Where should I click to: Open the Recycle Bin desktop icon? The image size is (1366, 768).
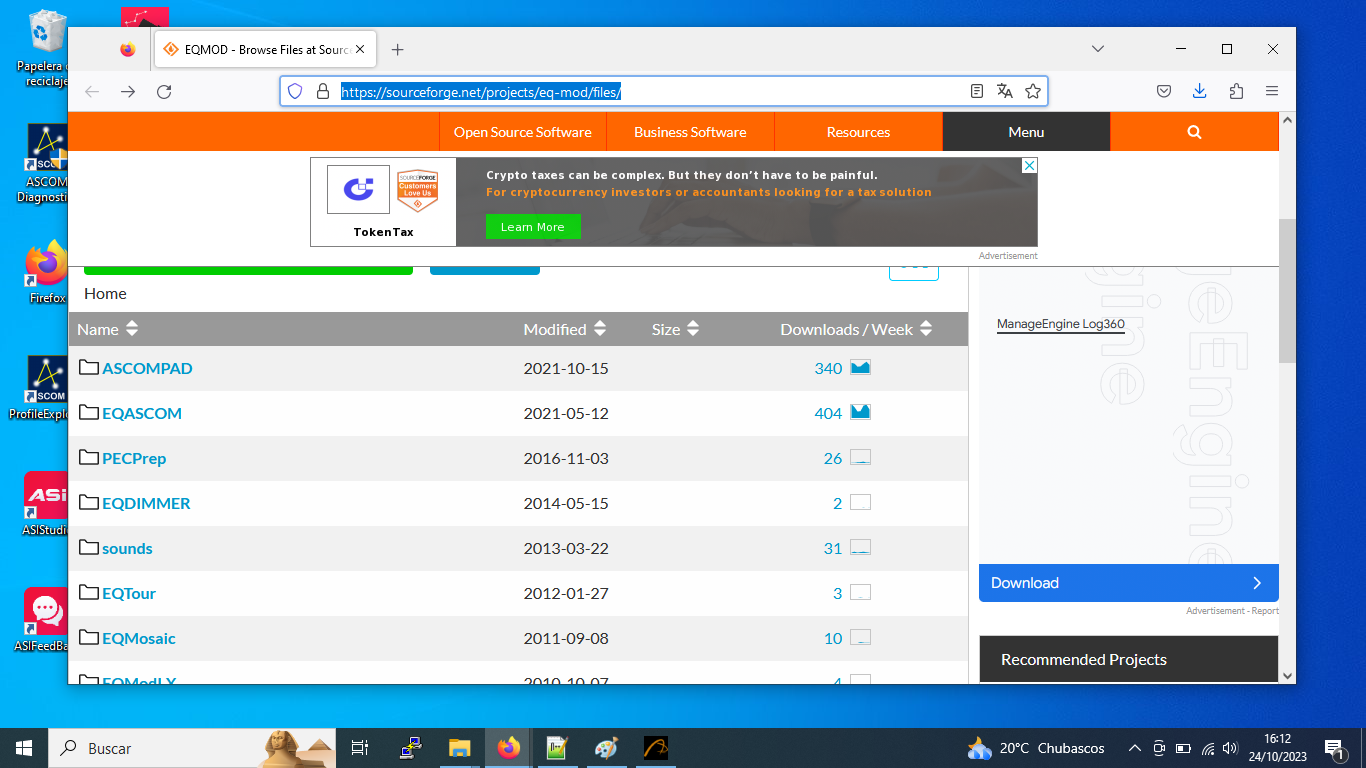tap(47, 48)
